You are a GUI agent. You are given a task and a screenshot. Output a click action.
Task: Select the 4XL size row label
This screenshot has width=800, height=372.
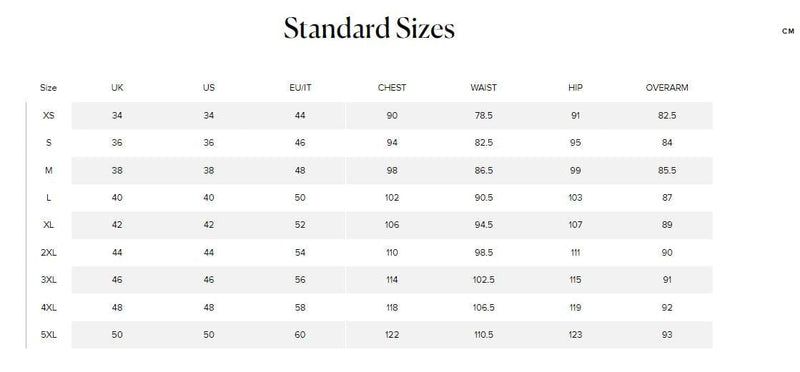coord(48,308)
